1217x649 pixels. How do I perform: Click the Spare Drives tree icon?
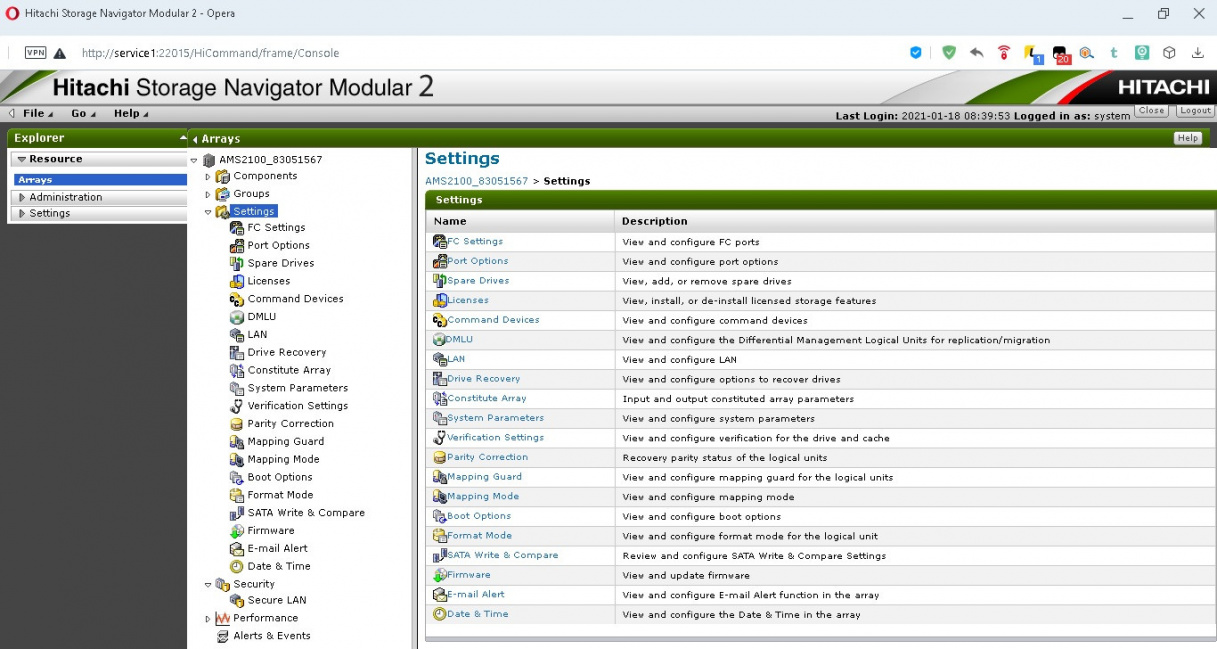(x=237, y=264)
